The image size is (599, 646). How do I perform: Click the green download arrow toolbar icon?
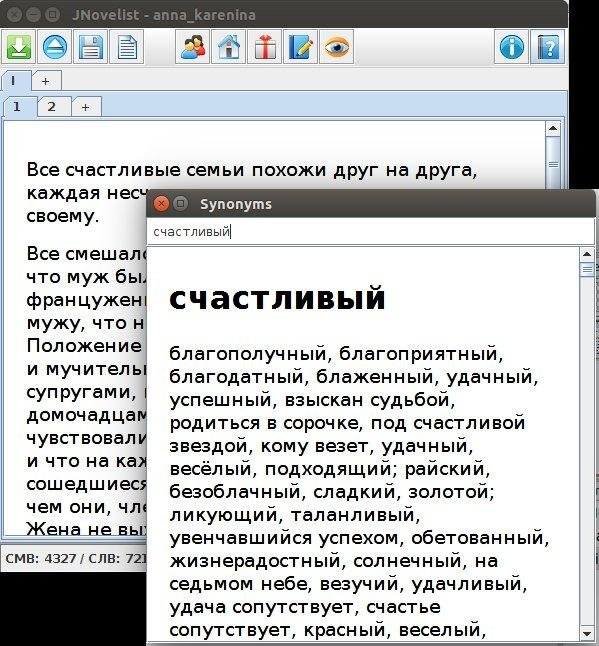point(19,47)
